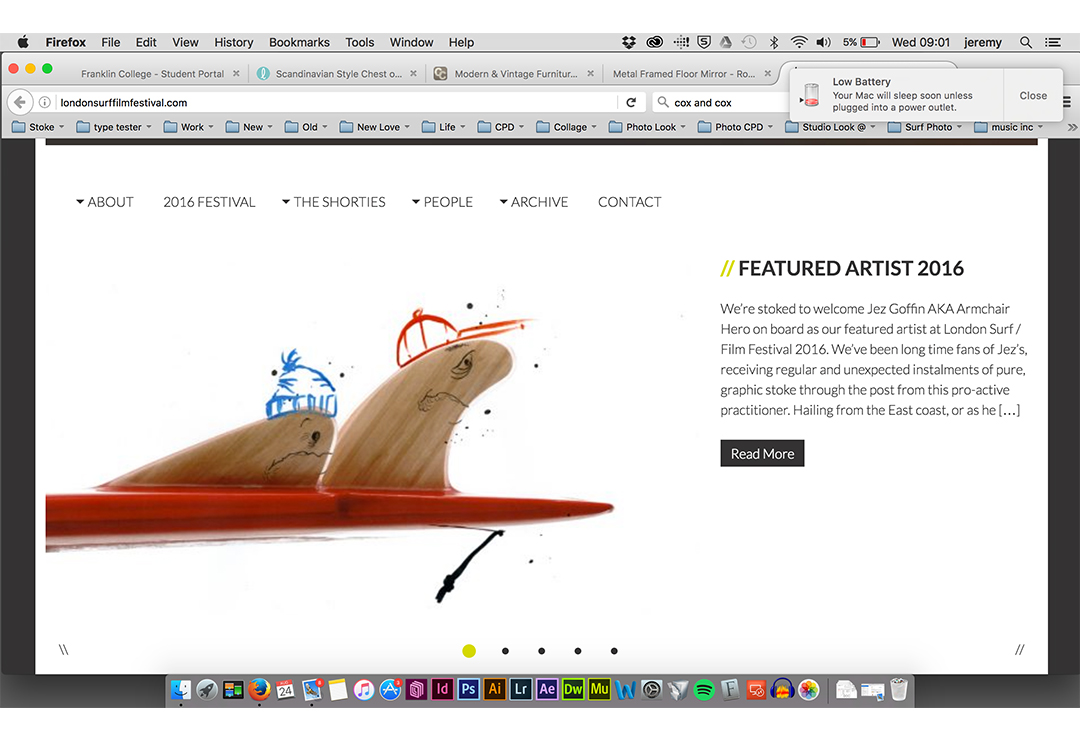This screenshot has width=1080, height=740.
Task: Expand THE SHORTIES navigation menu
Action: tap(334, 202)
